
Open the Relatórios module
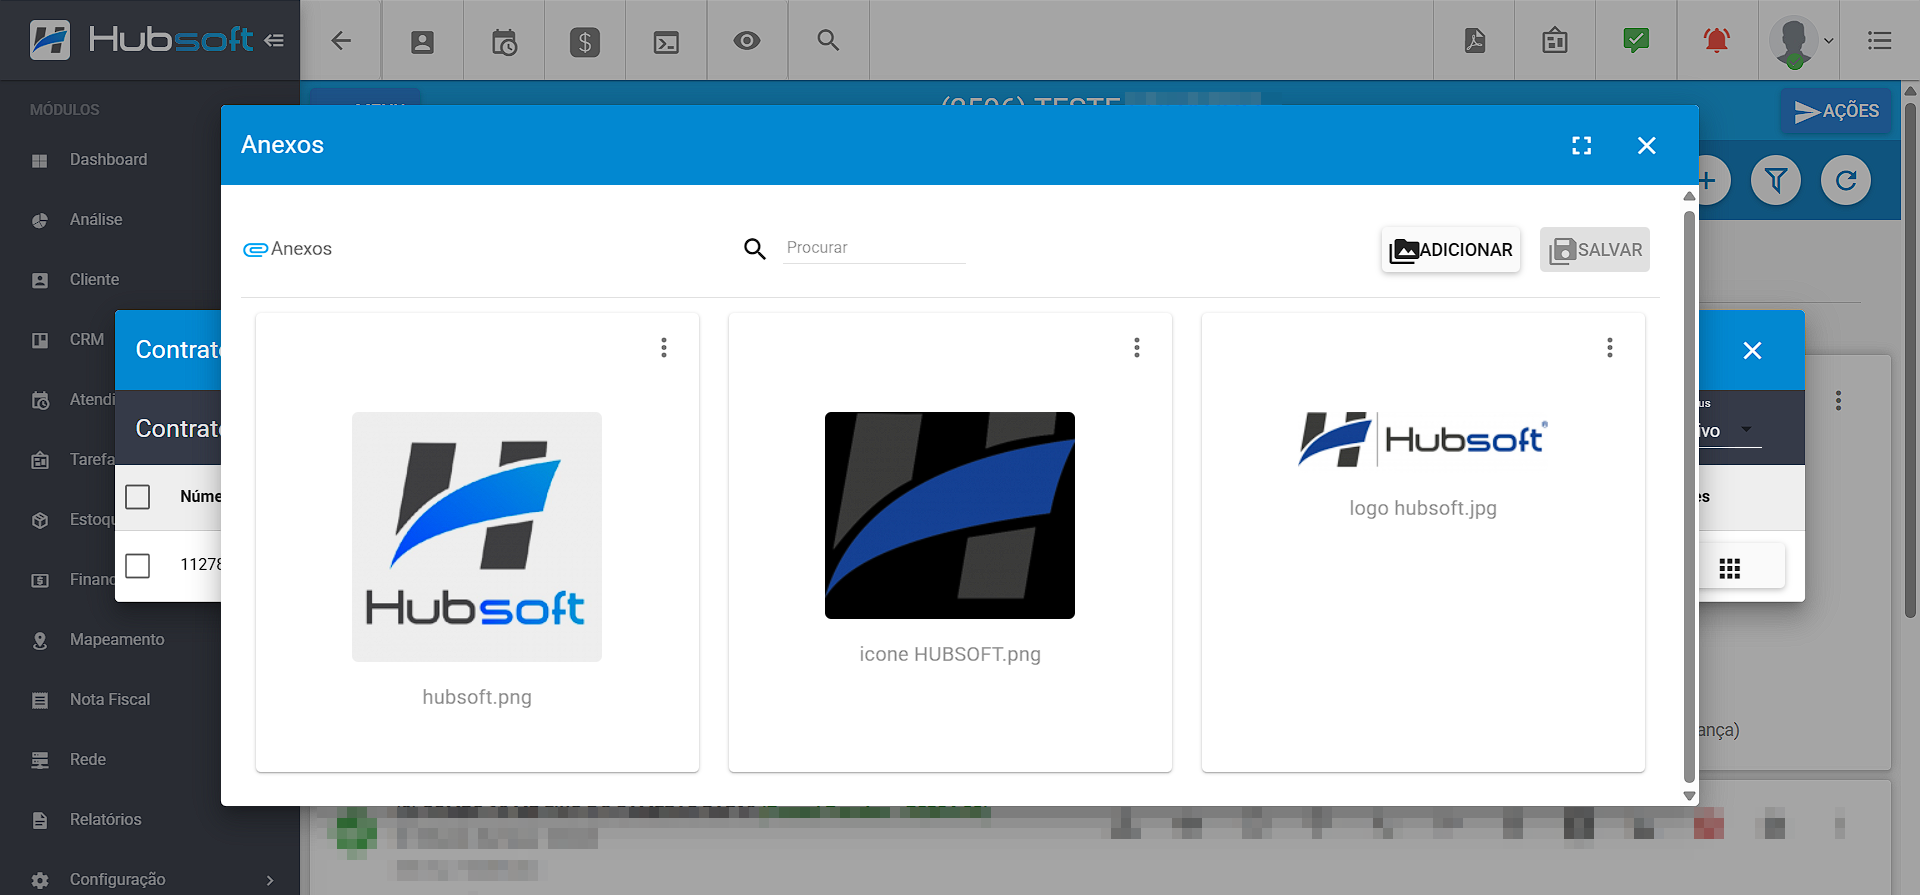coord(106,820)
